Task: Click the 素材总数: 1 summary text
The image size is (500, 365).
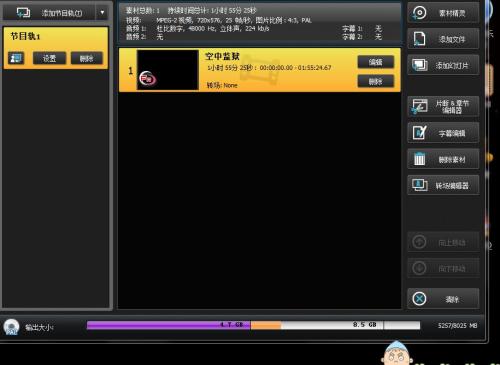Action: tap(143, 10)
